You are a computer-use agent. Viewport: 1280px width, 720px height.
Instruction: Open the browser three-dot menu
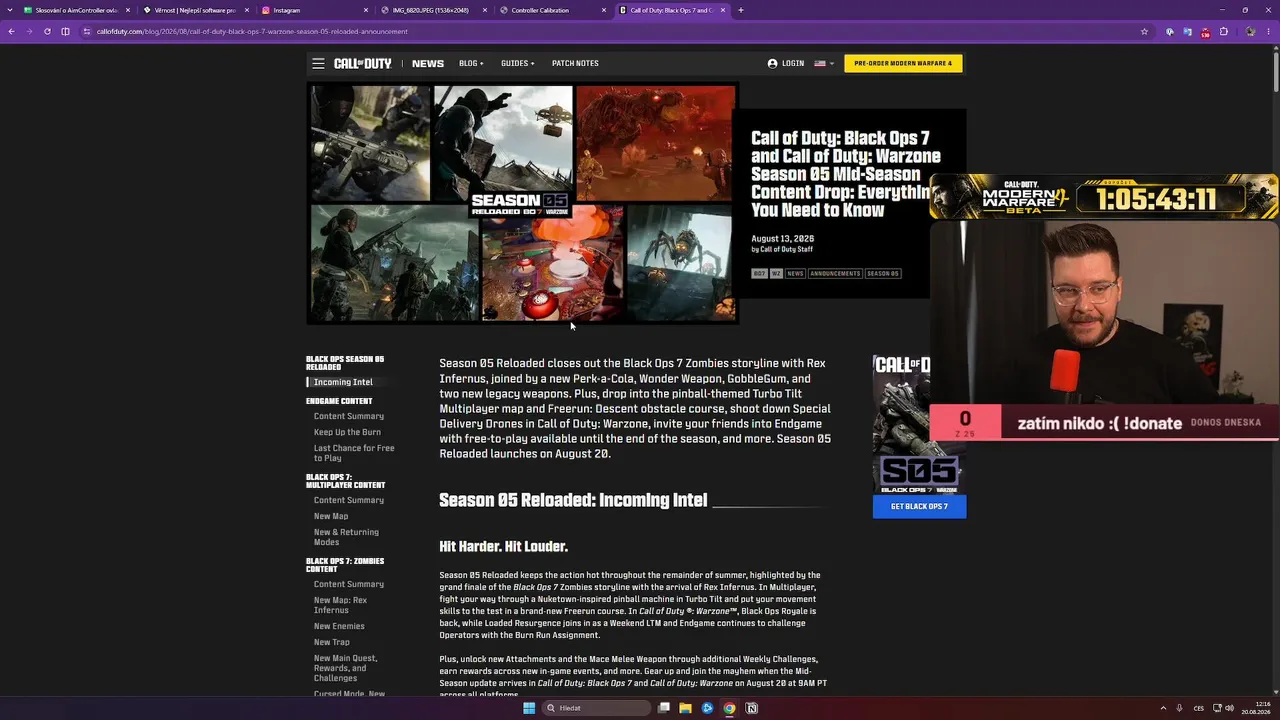tap(1268, 31)
